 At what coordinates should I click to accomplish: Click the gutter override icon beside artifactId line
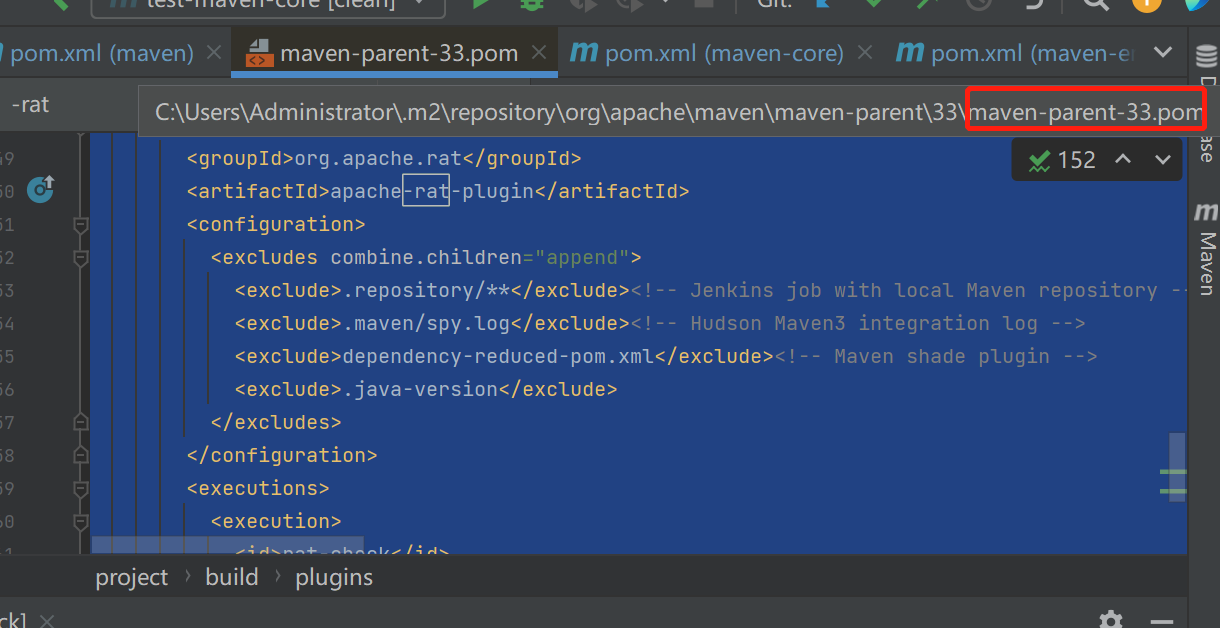(x=40, y=188)
